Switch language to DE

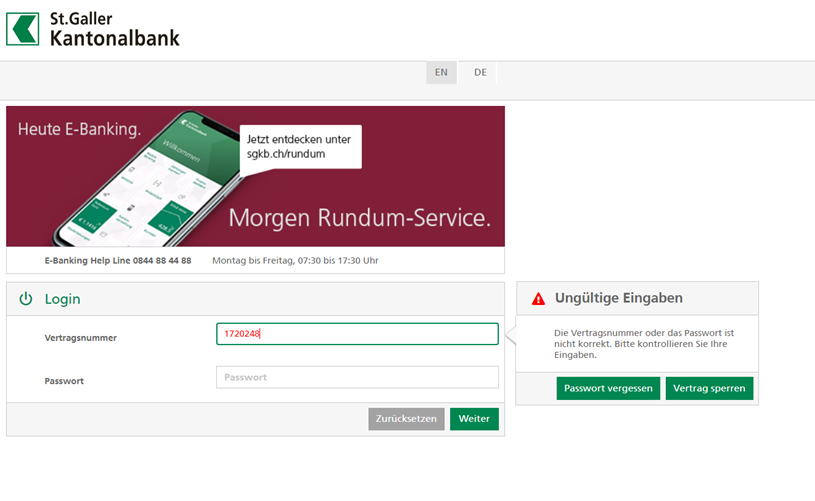click(x=480, y=72)
